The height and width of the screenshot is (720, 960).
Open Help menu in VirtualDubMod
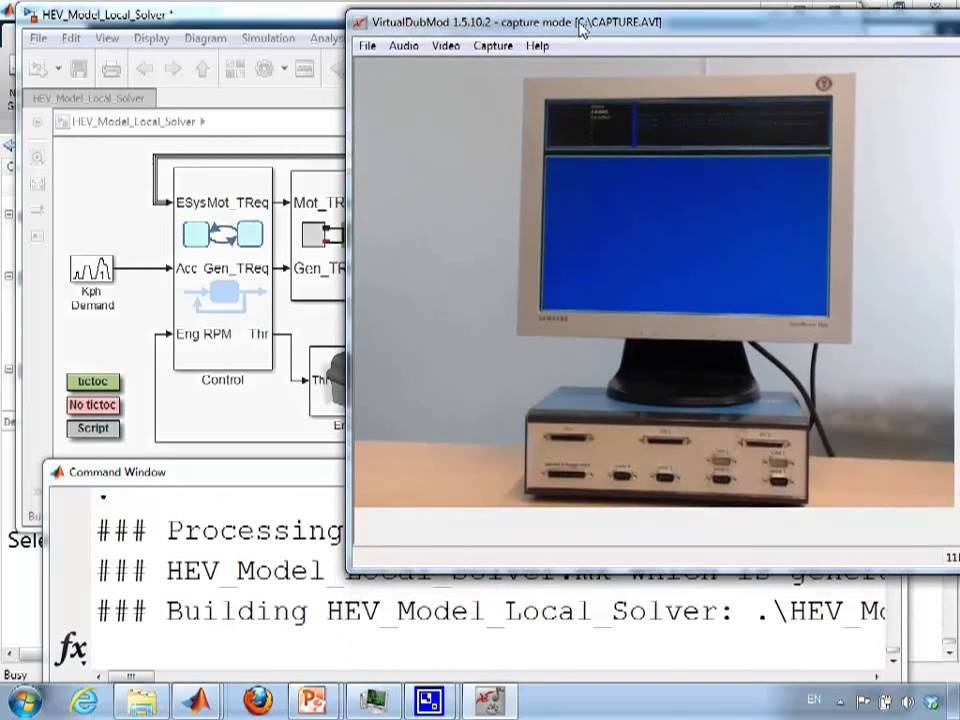(x=538, y=46)
